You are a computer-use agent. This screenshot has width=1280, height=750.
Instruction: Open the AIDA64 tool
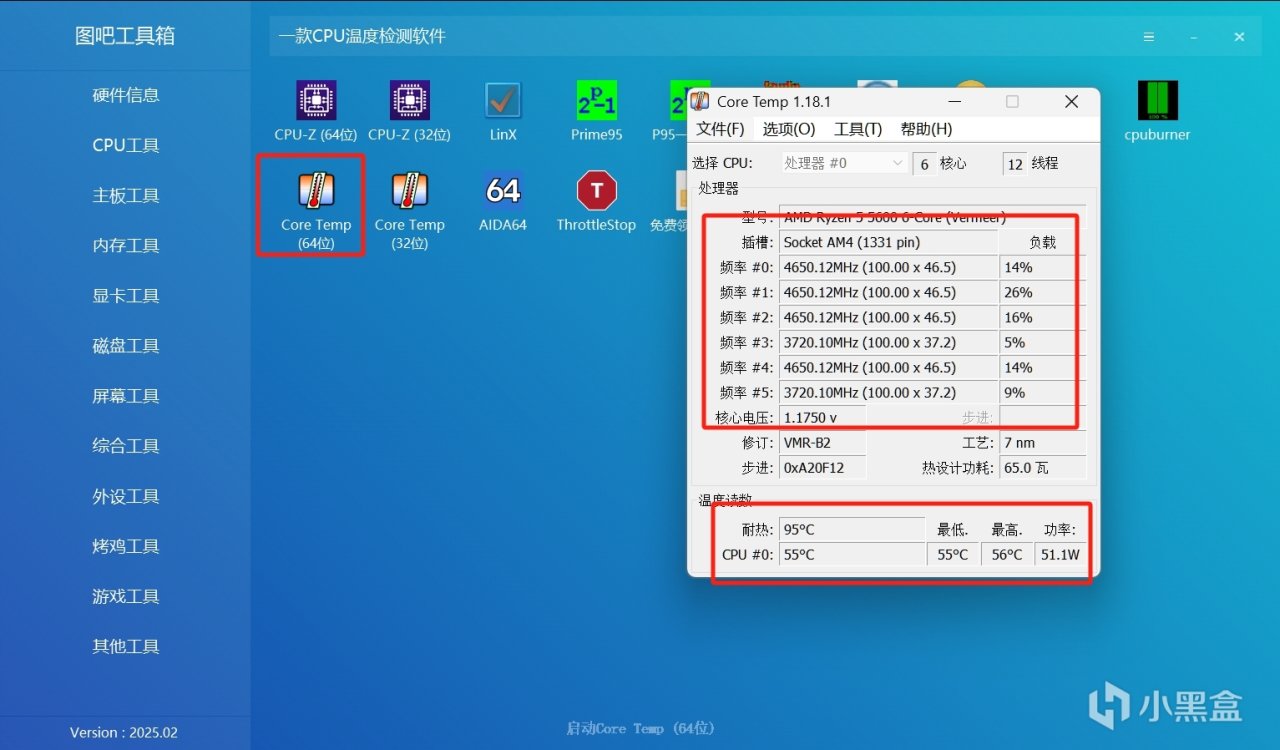pyautogui.click(x=503, y=201)
